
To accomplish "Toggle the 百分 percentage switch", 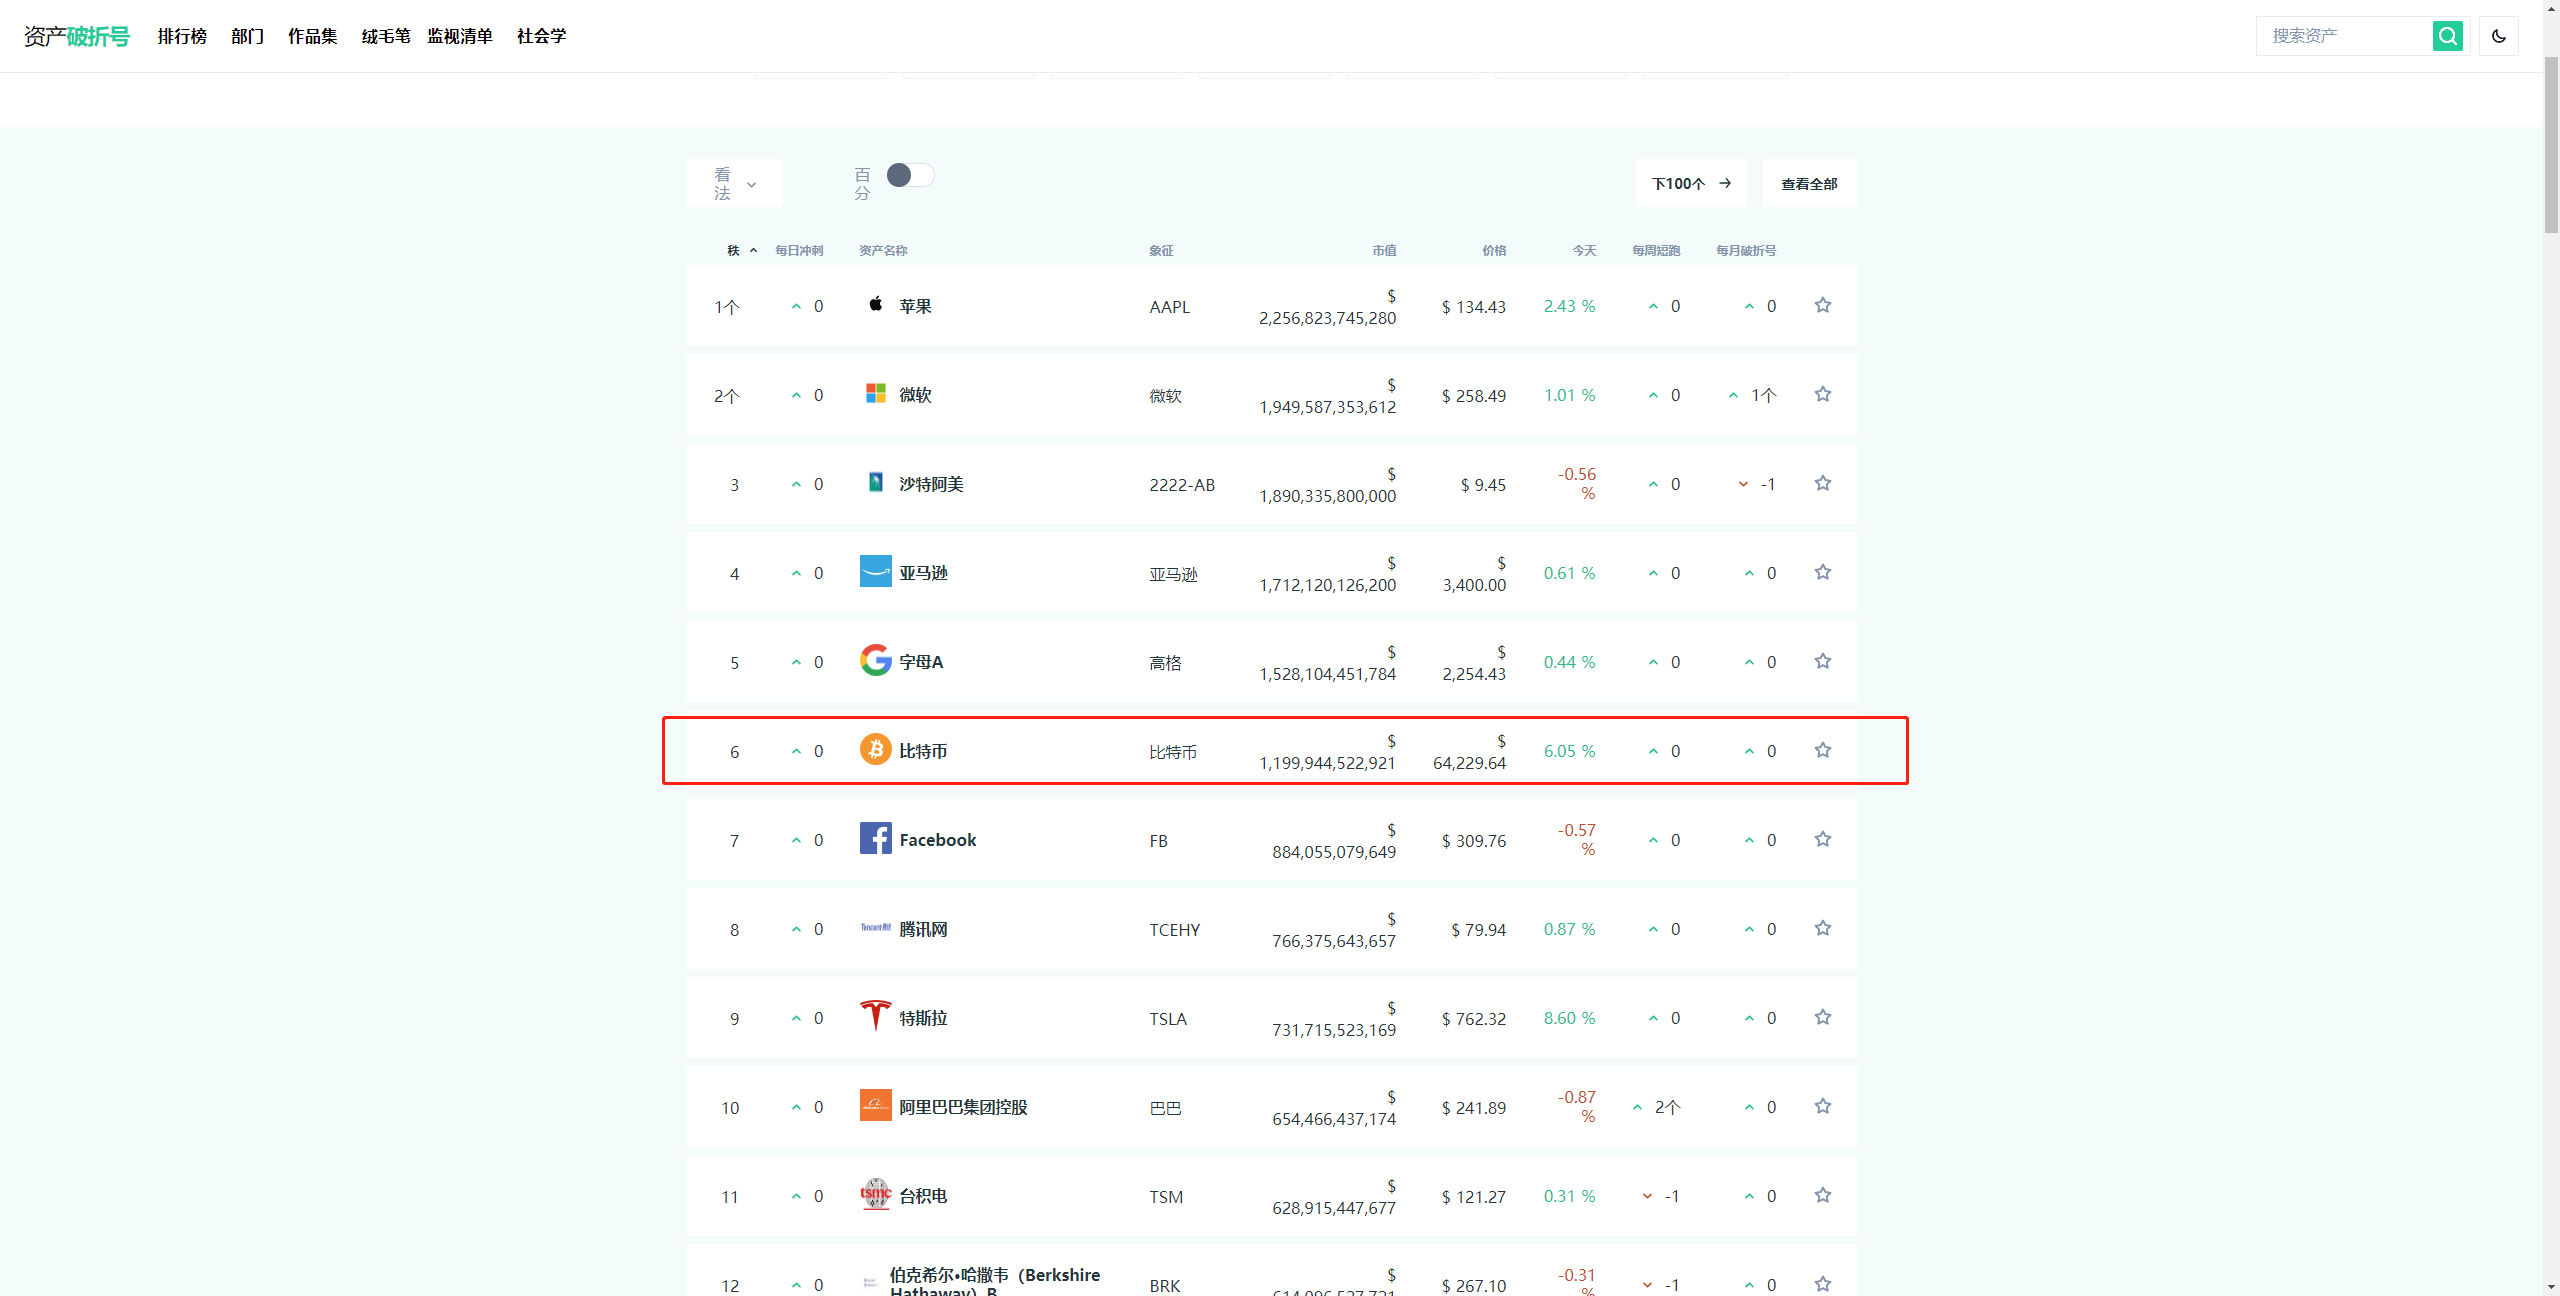I will point(910,175).
